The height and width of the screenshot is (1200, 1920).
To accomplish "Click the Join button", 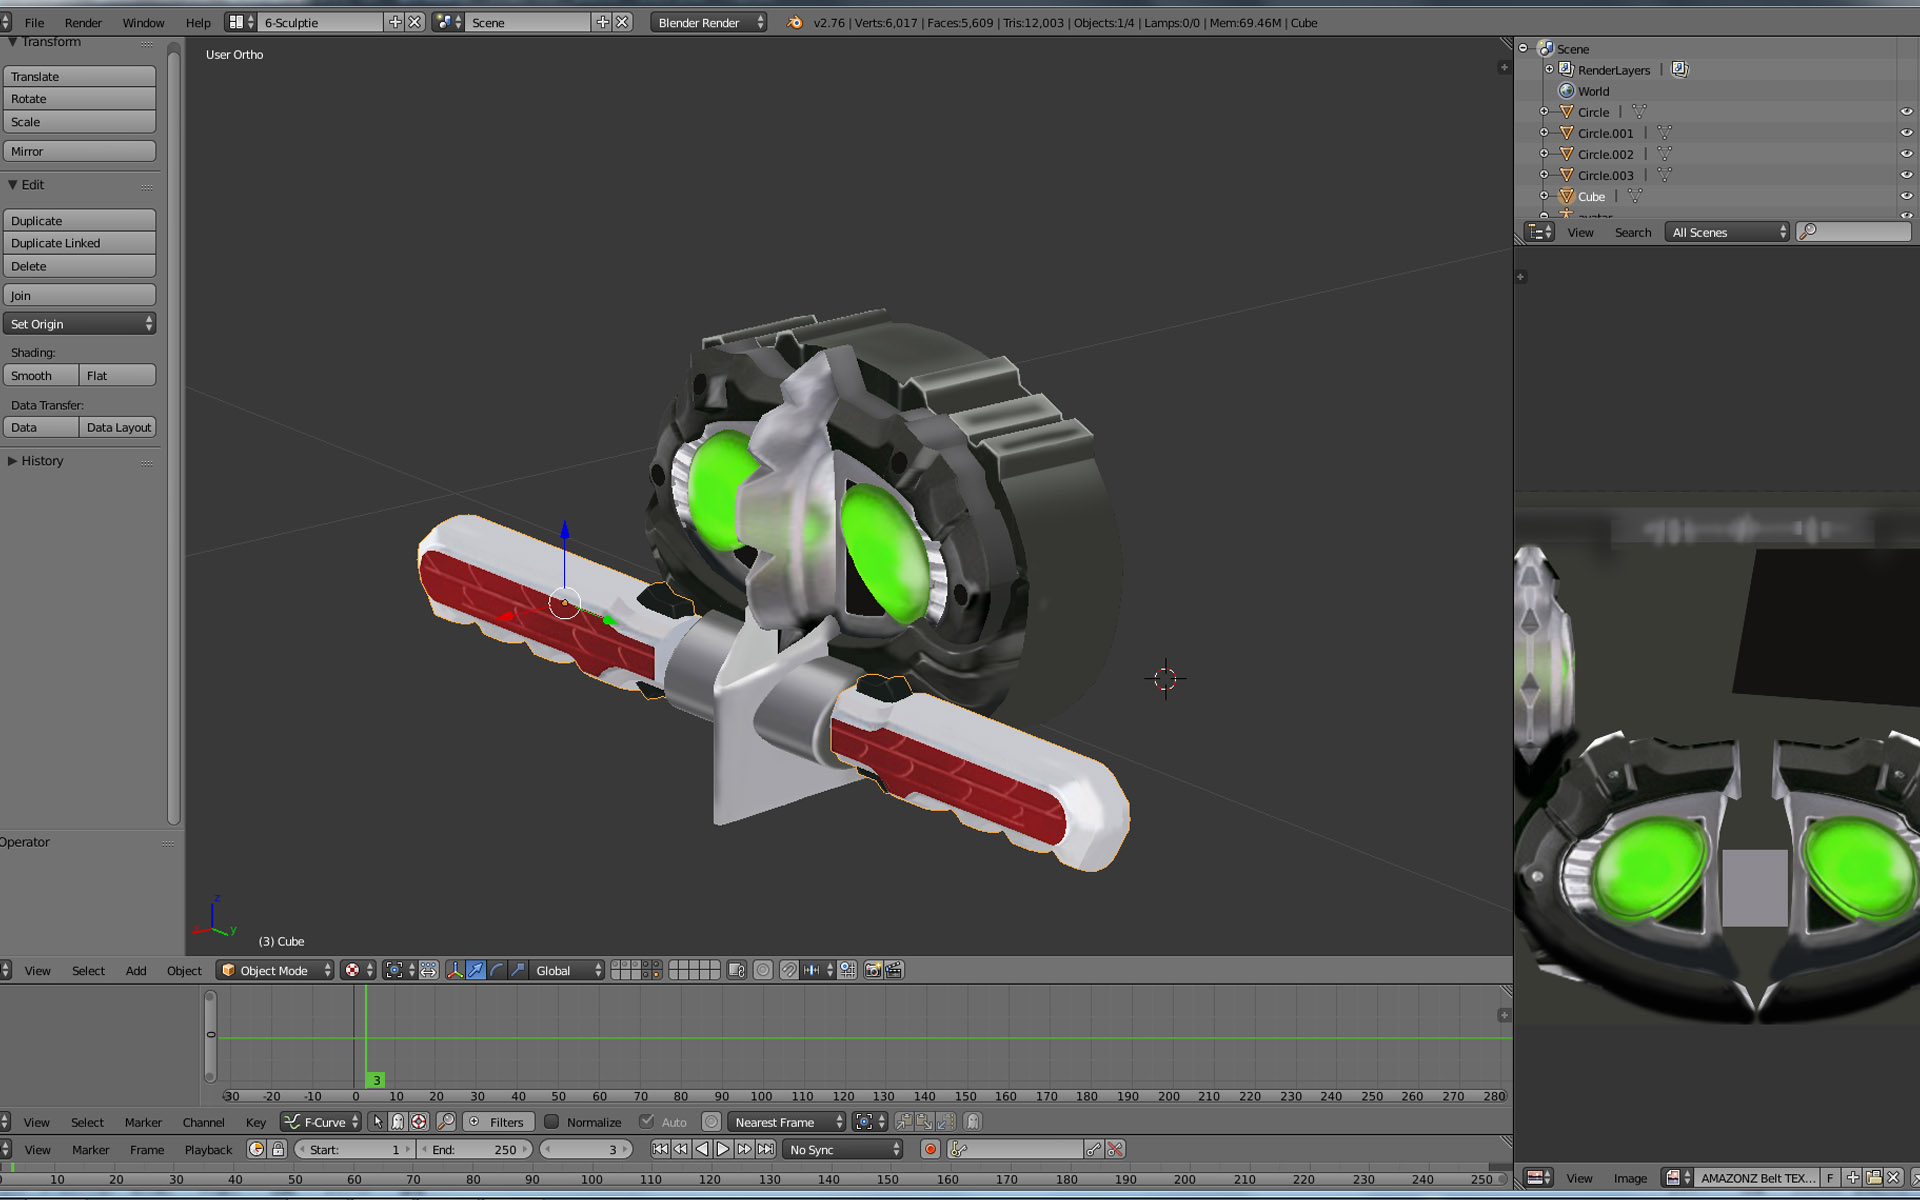I will [x=80, y=295].
